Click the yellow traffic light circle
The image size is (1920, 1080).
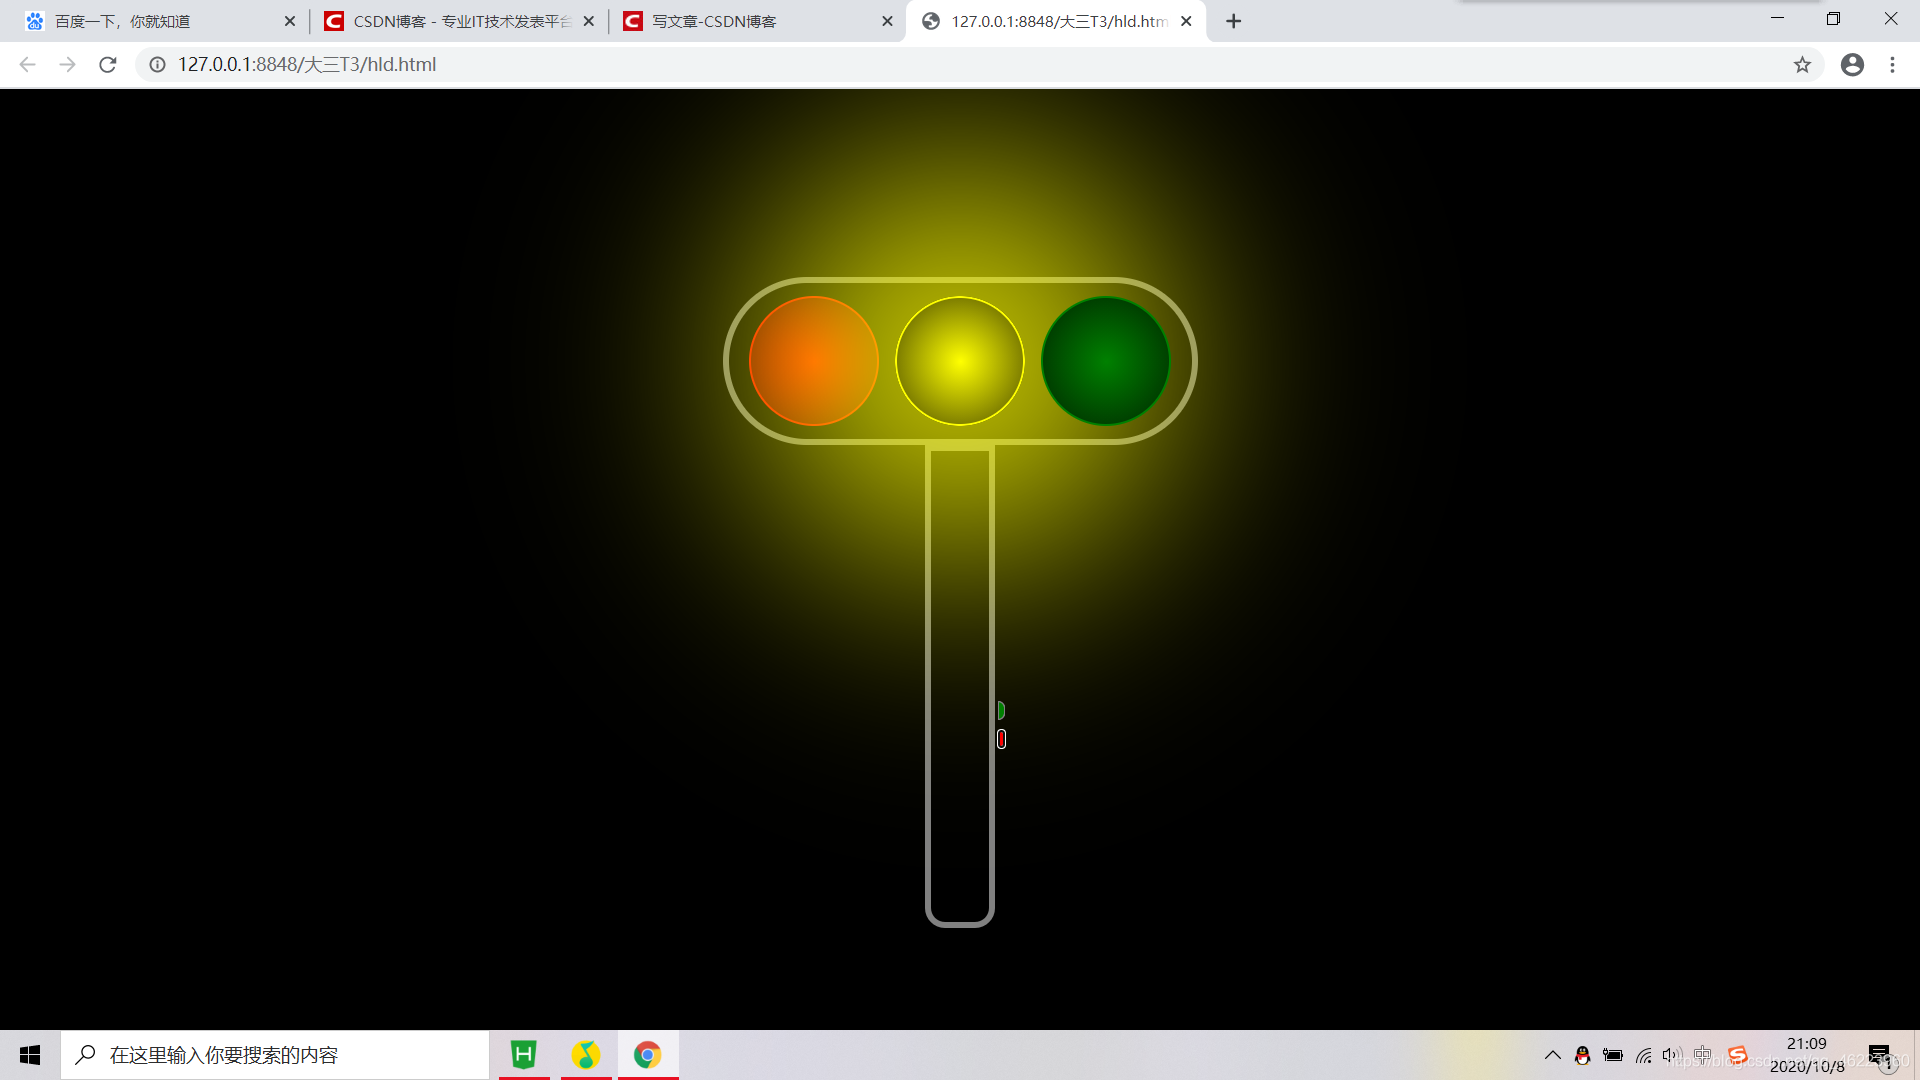(959, 361)
